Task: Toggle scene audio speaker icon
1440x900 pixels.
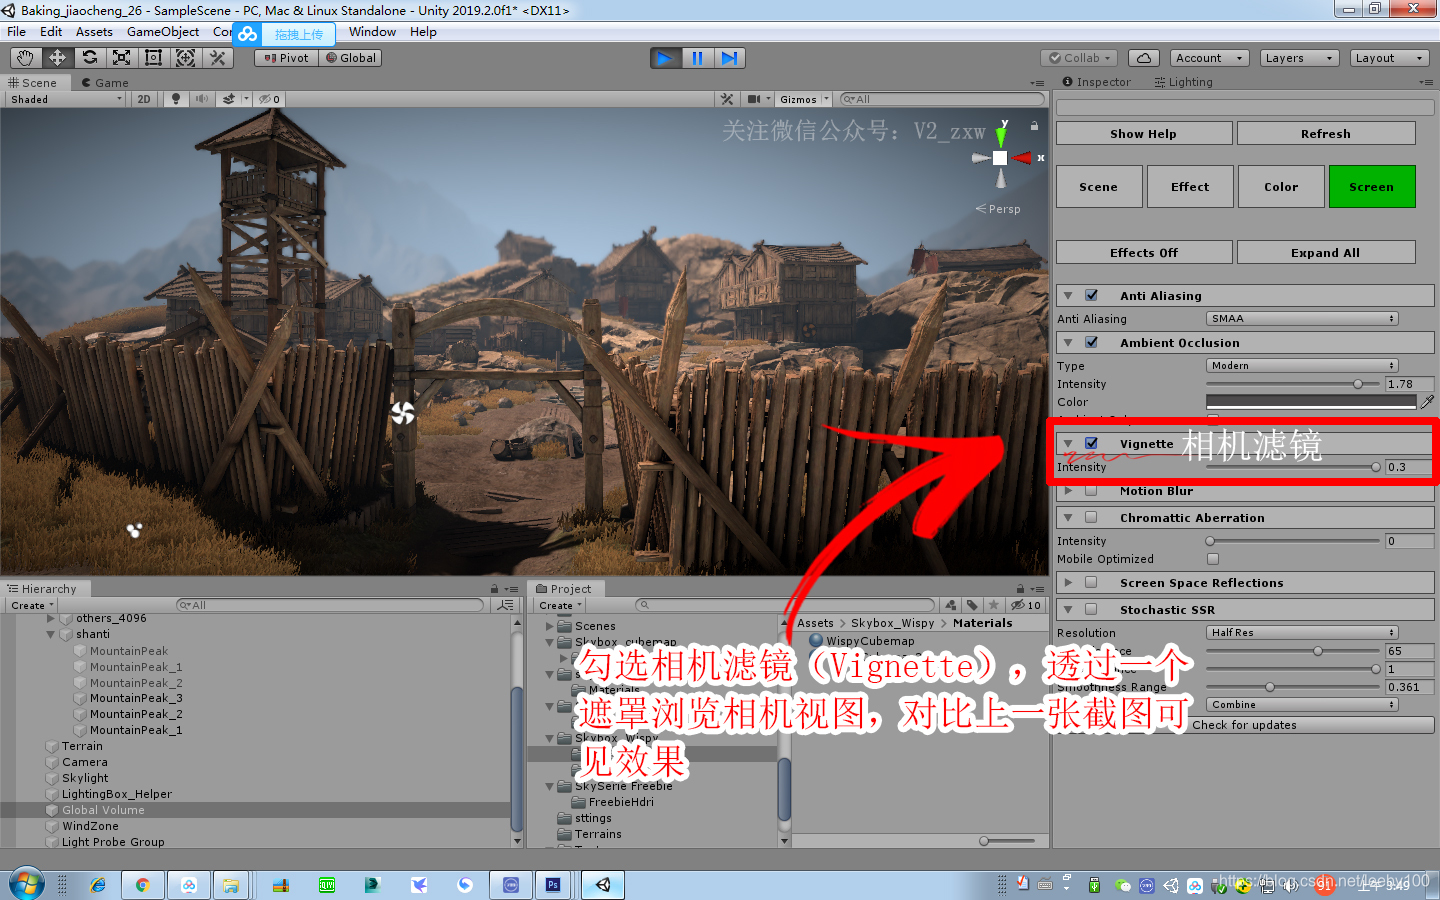Action: click(x=202, y=99)
